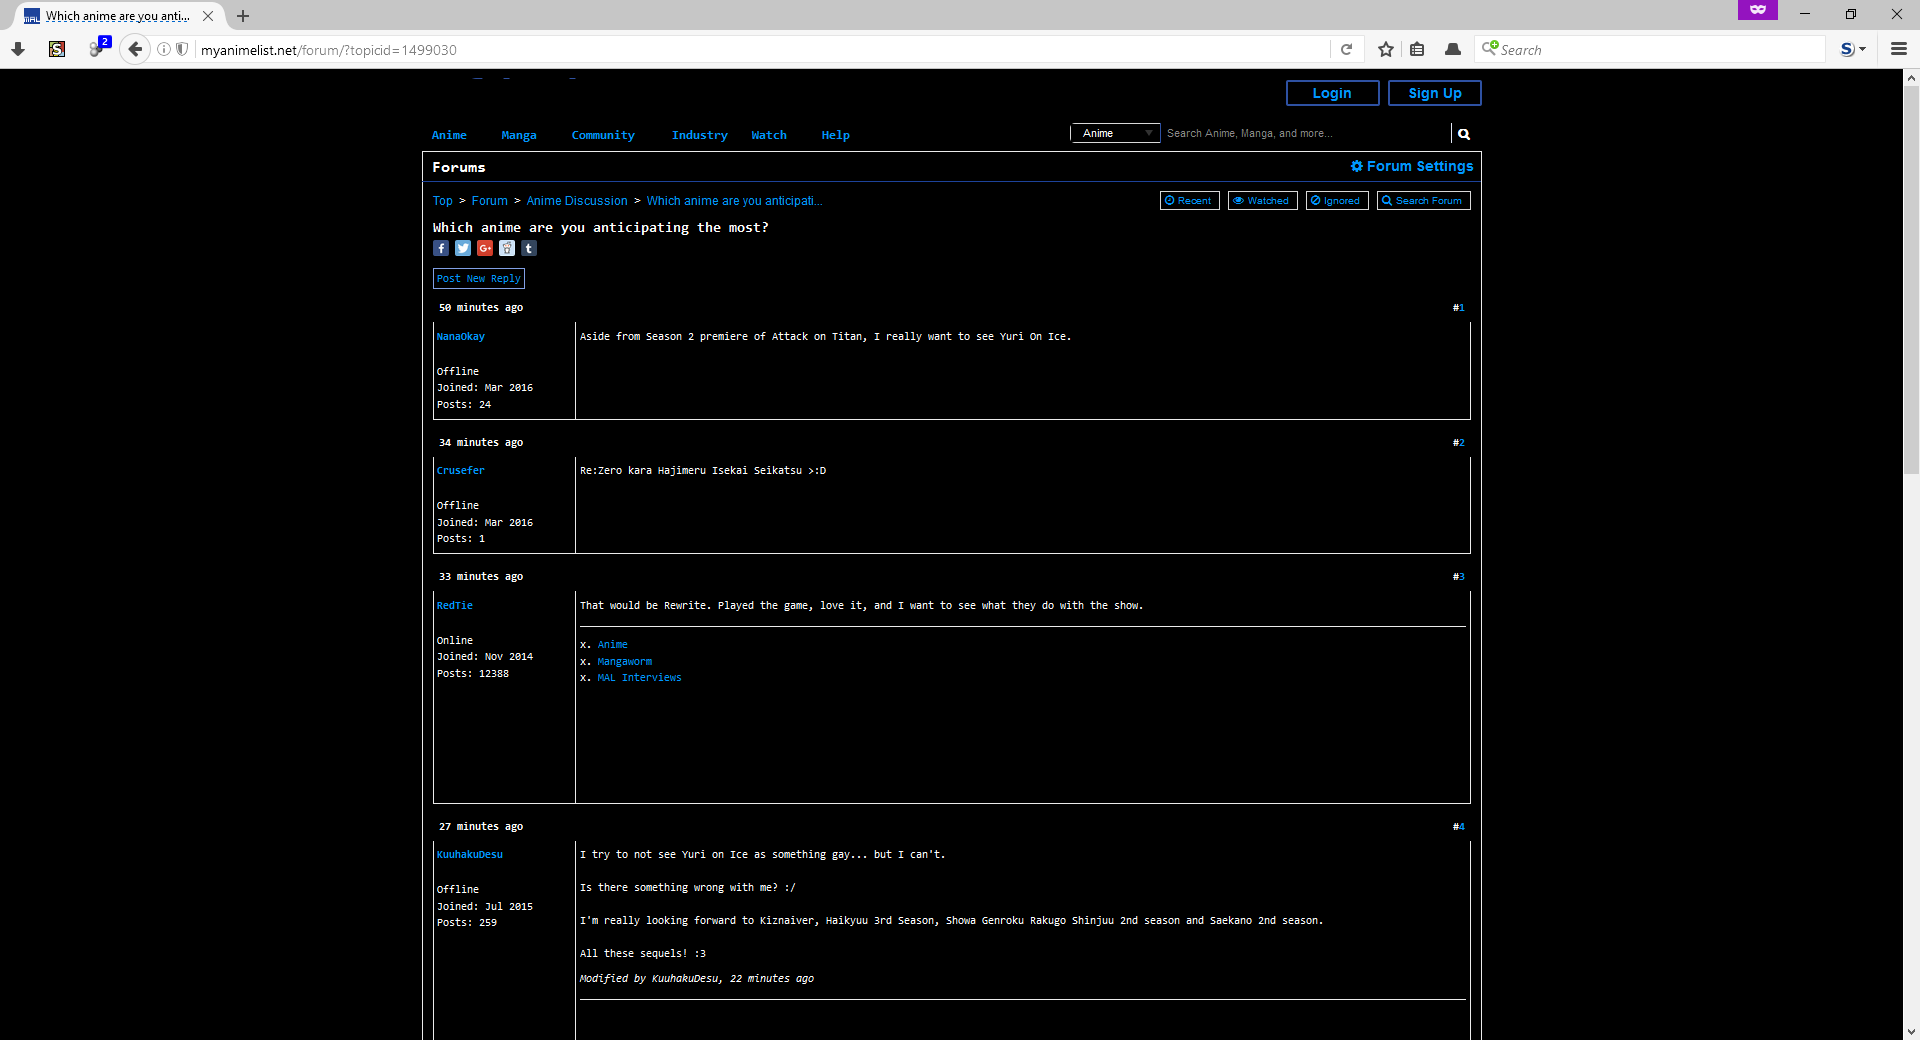Image resolution: width=1920 pixels, height=1040 pixels.
Task: Close the MyAnimeList tab
Action: (x=208, y=16)
